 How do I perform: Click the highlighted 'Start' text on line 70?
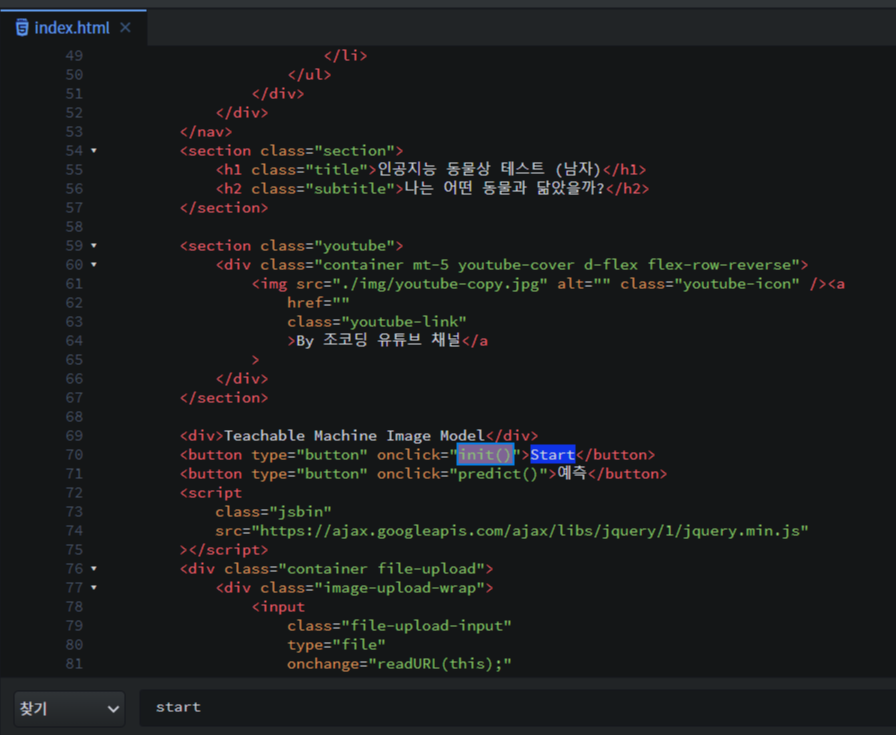tap(553, 455)
